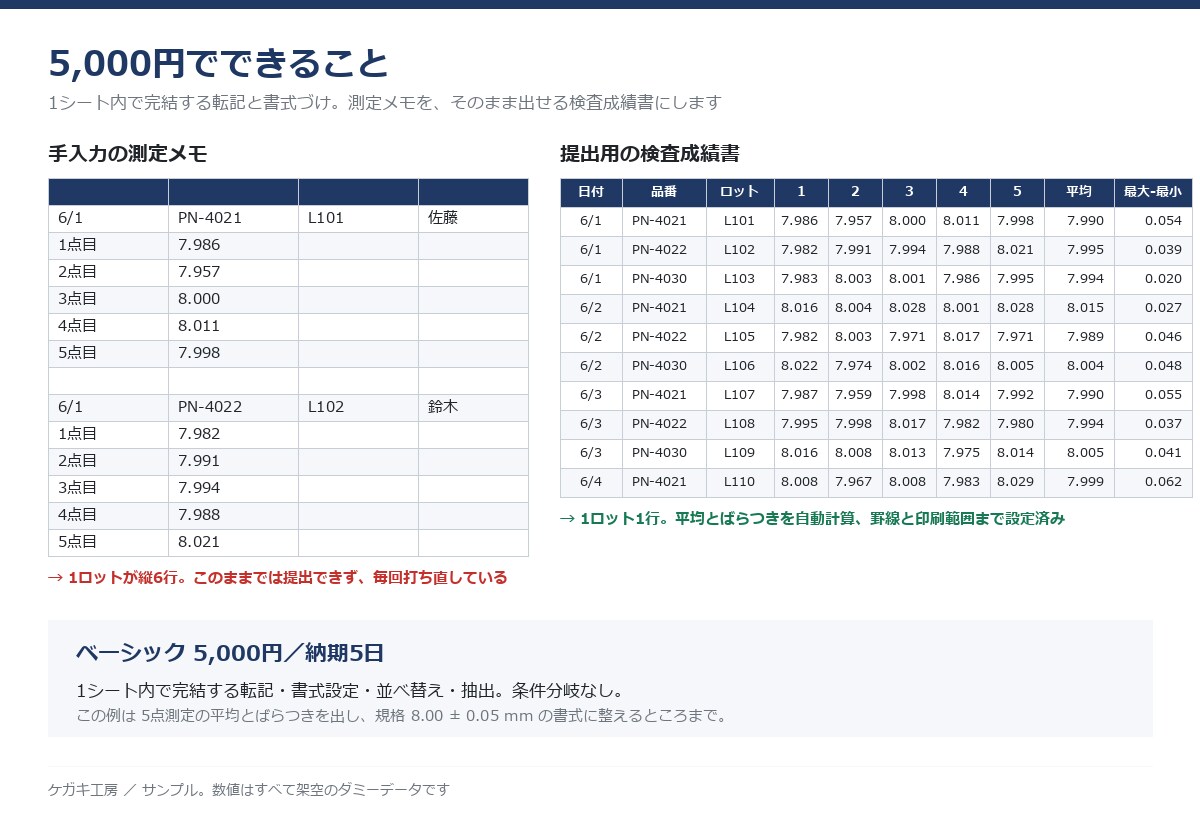Click the "ロット" column header

pos(740,192)
